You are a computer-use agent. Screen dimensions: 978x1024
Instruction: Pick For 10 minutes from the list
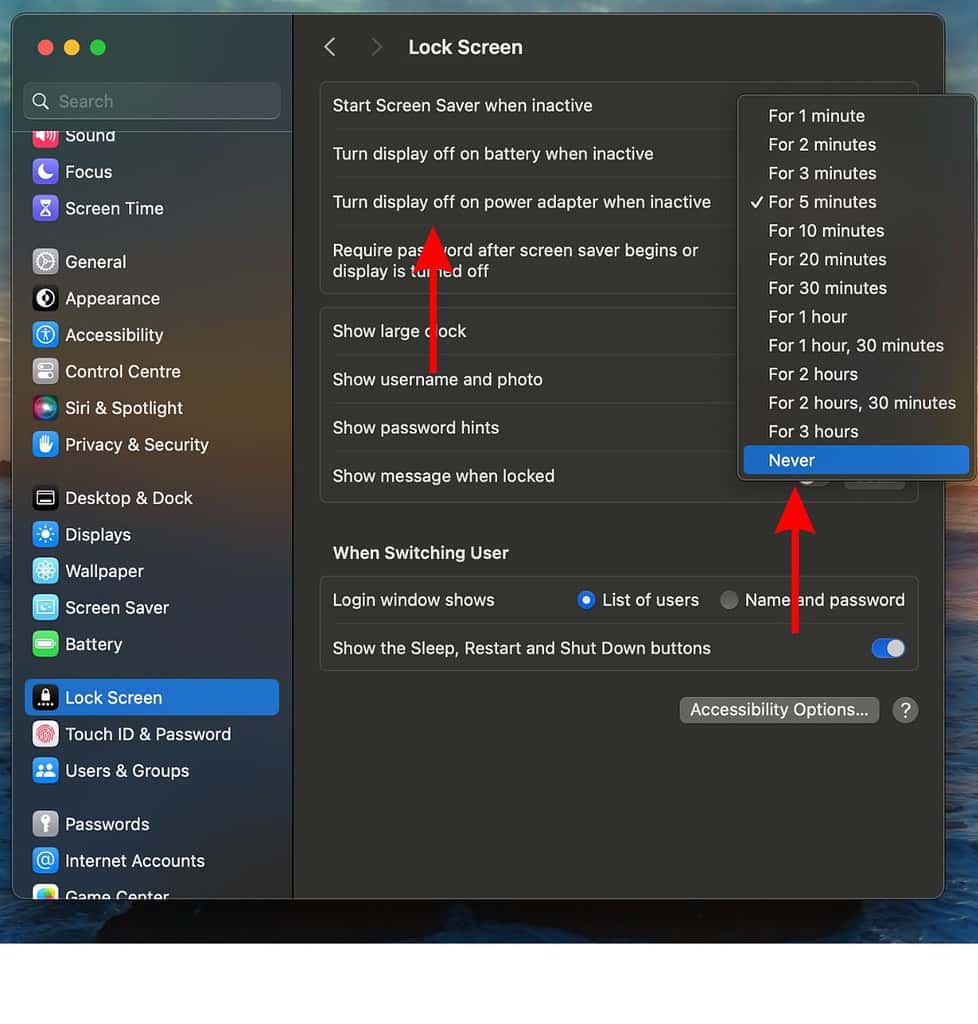[x=826, y=230]
